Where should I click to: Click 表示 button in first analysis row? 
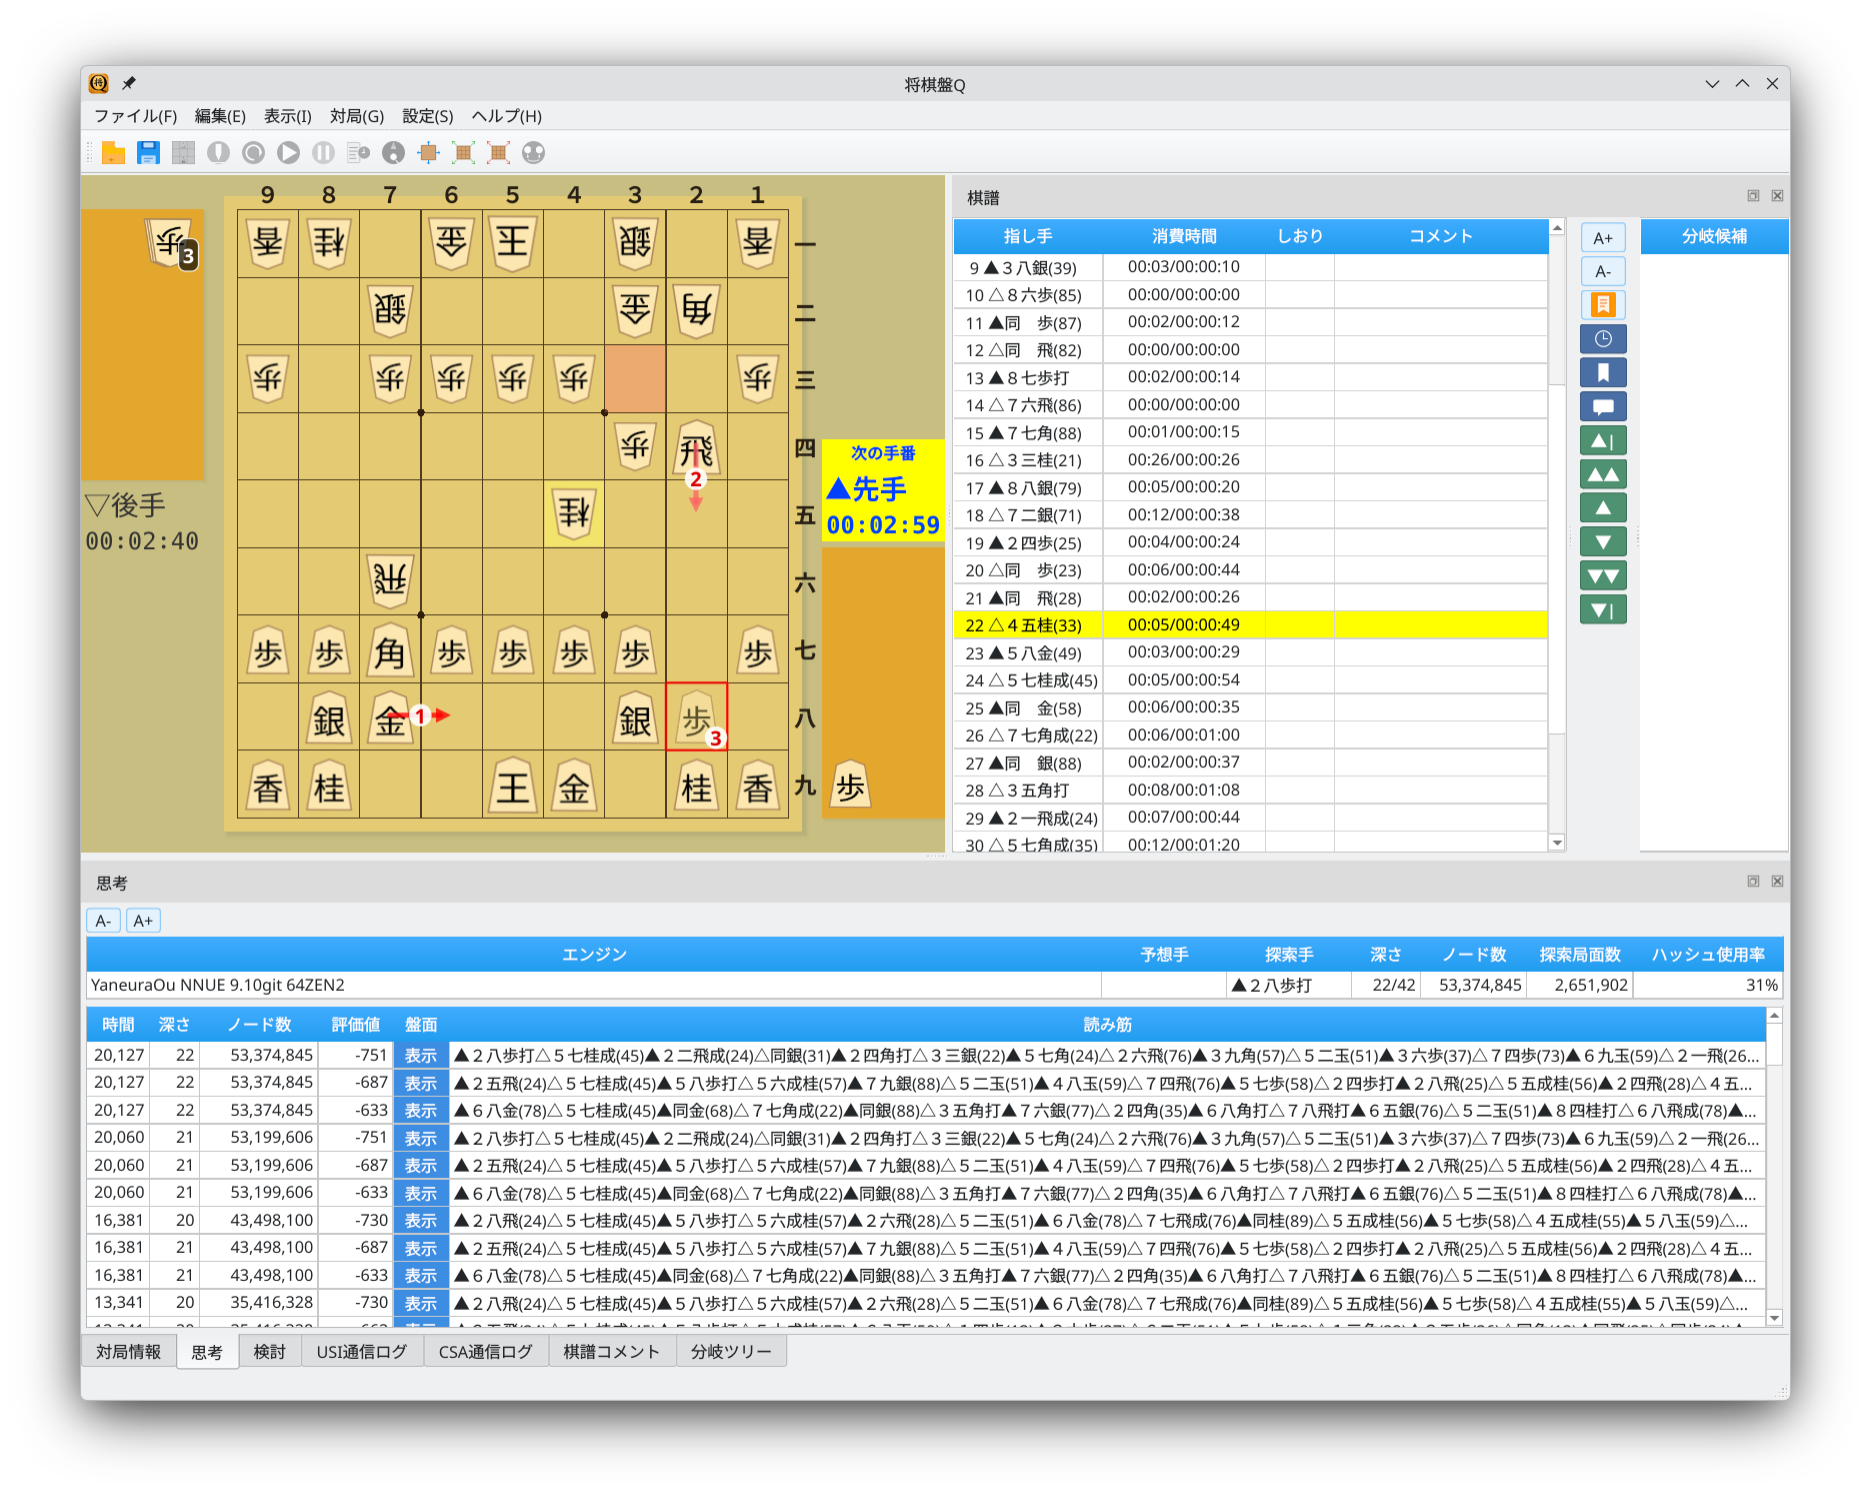click(420, 1055)
